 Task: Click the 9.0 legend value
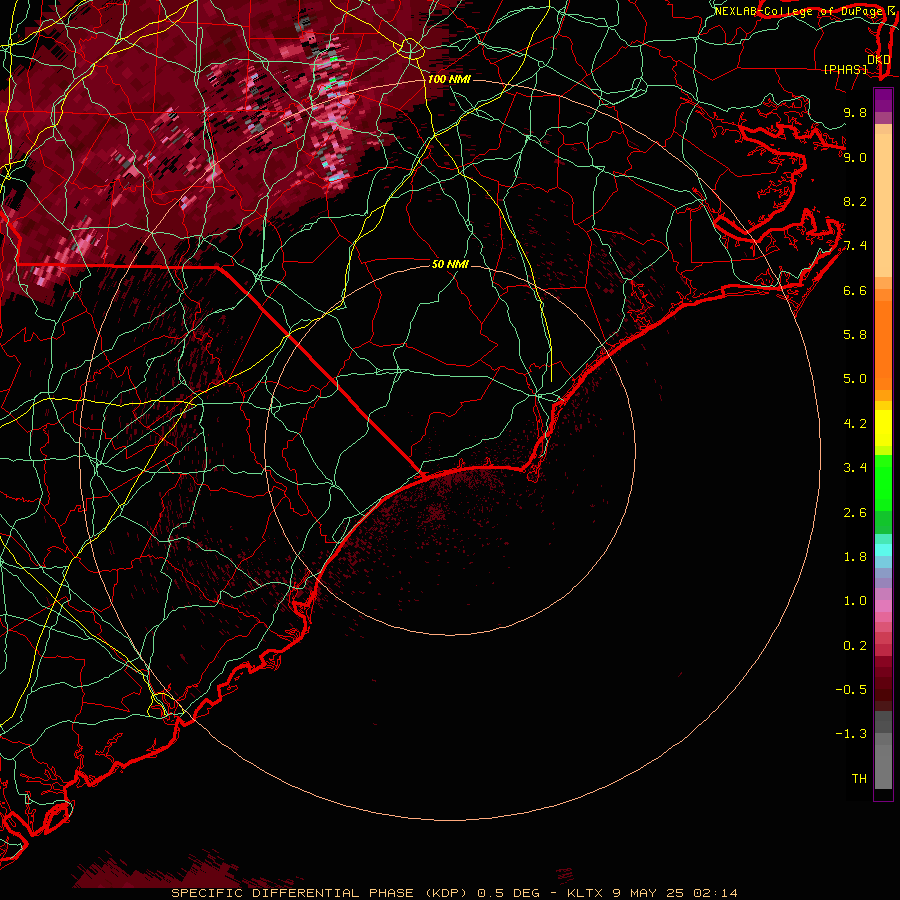pos(855,157)
